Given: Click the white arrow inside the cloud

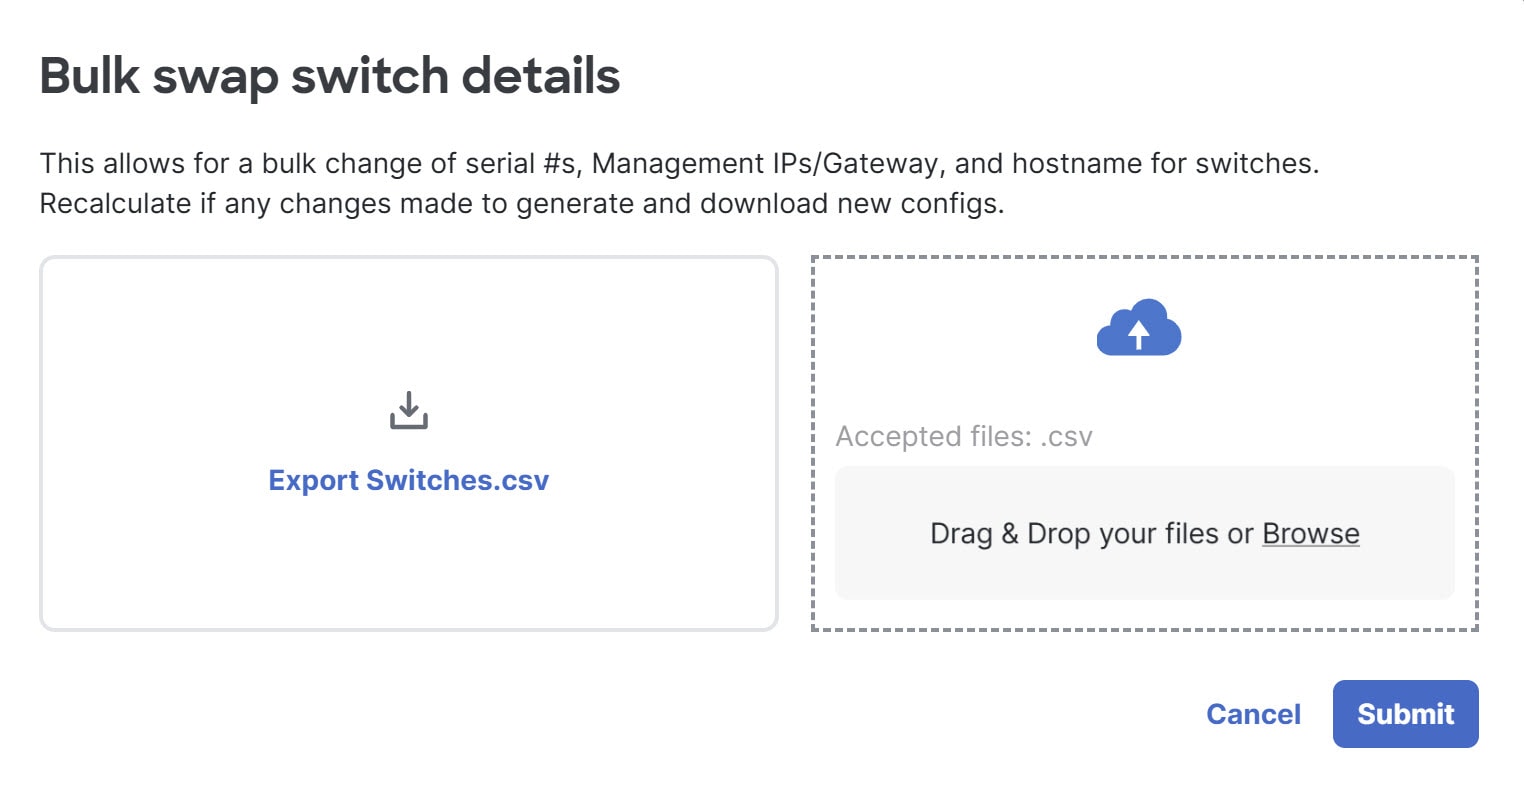Looking at the screenshot, I should (x=1138, y=334).
